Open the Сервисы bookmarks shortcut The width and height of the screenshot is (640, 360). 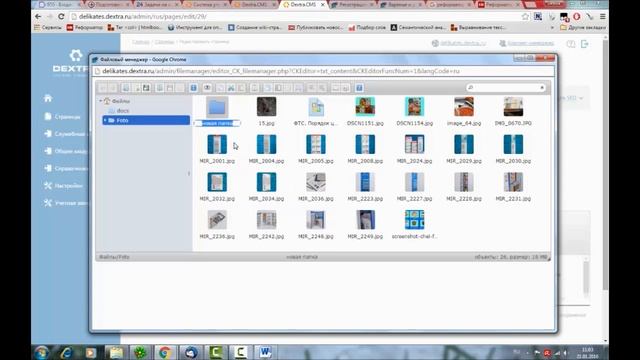48,28
